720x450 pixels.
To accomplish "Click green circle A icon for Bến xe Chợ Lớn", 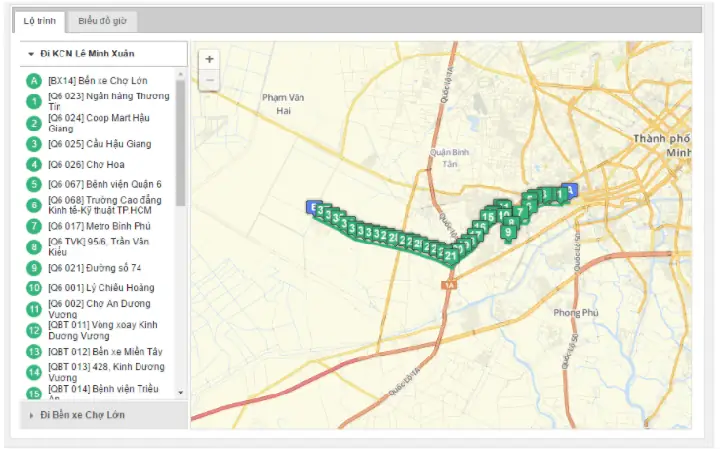I will (x=34, y=81).
